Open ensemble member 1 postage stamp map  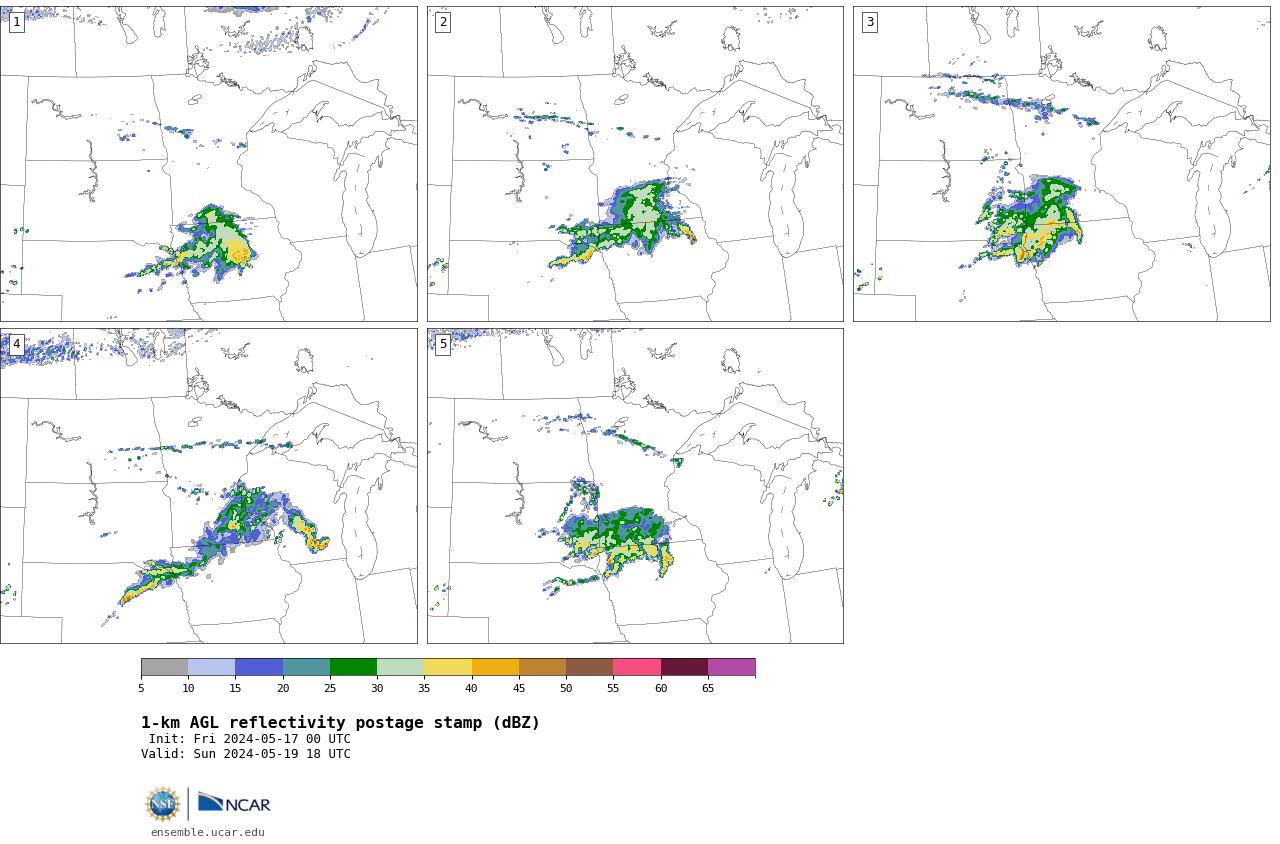pos(208,164)
